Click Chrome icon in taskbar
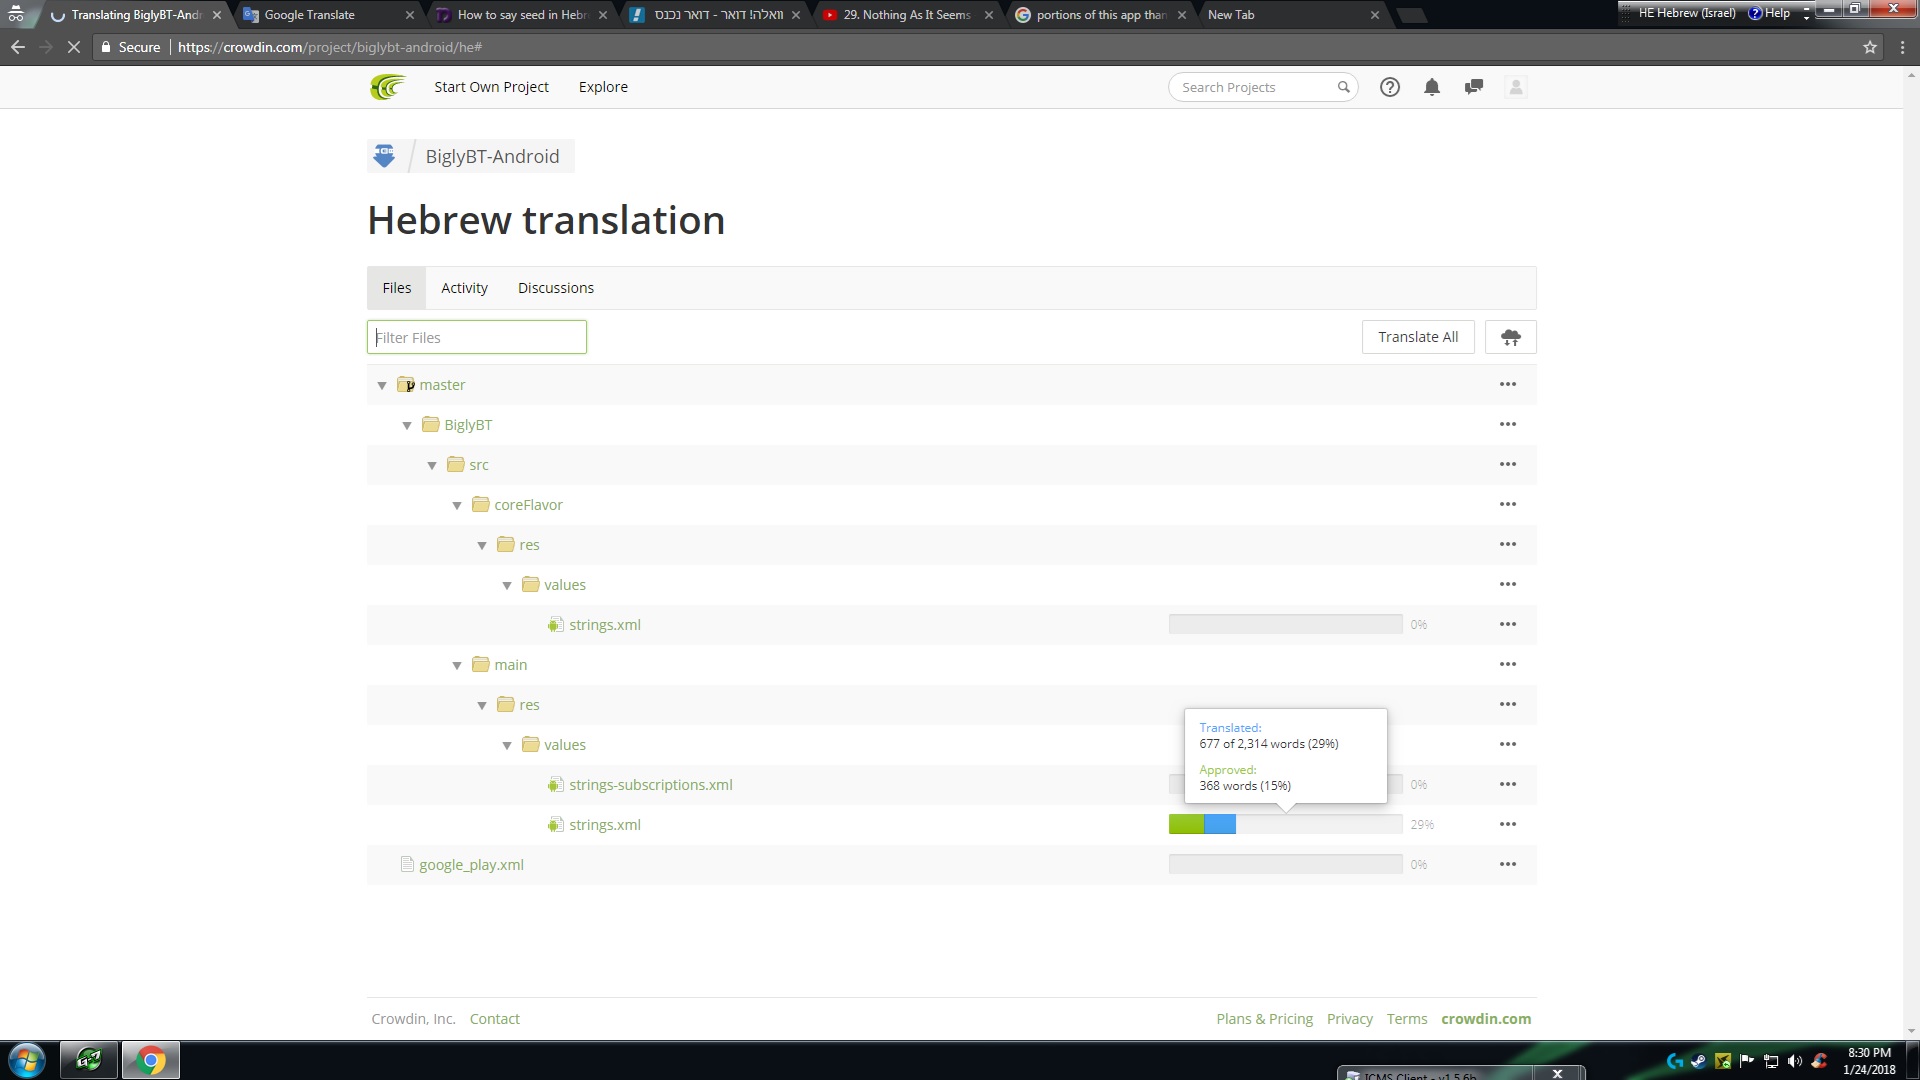The image size is (1920, 1080). pyautogui.click(x=151, y=1060)
